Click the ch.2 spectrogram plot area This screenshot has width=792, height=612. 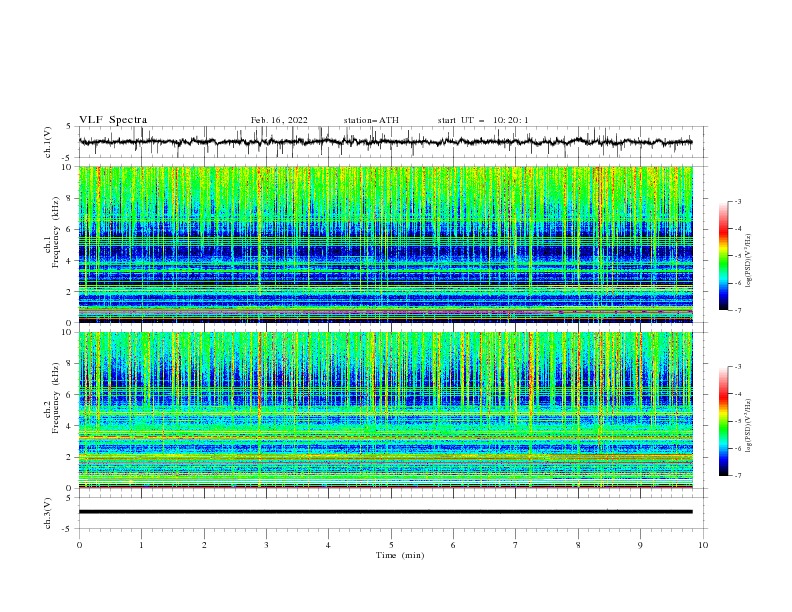[385, 410]
